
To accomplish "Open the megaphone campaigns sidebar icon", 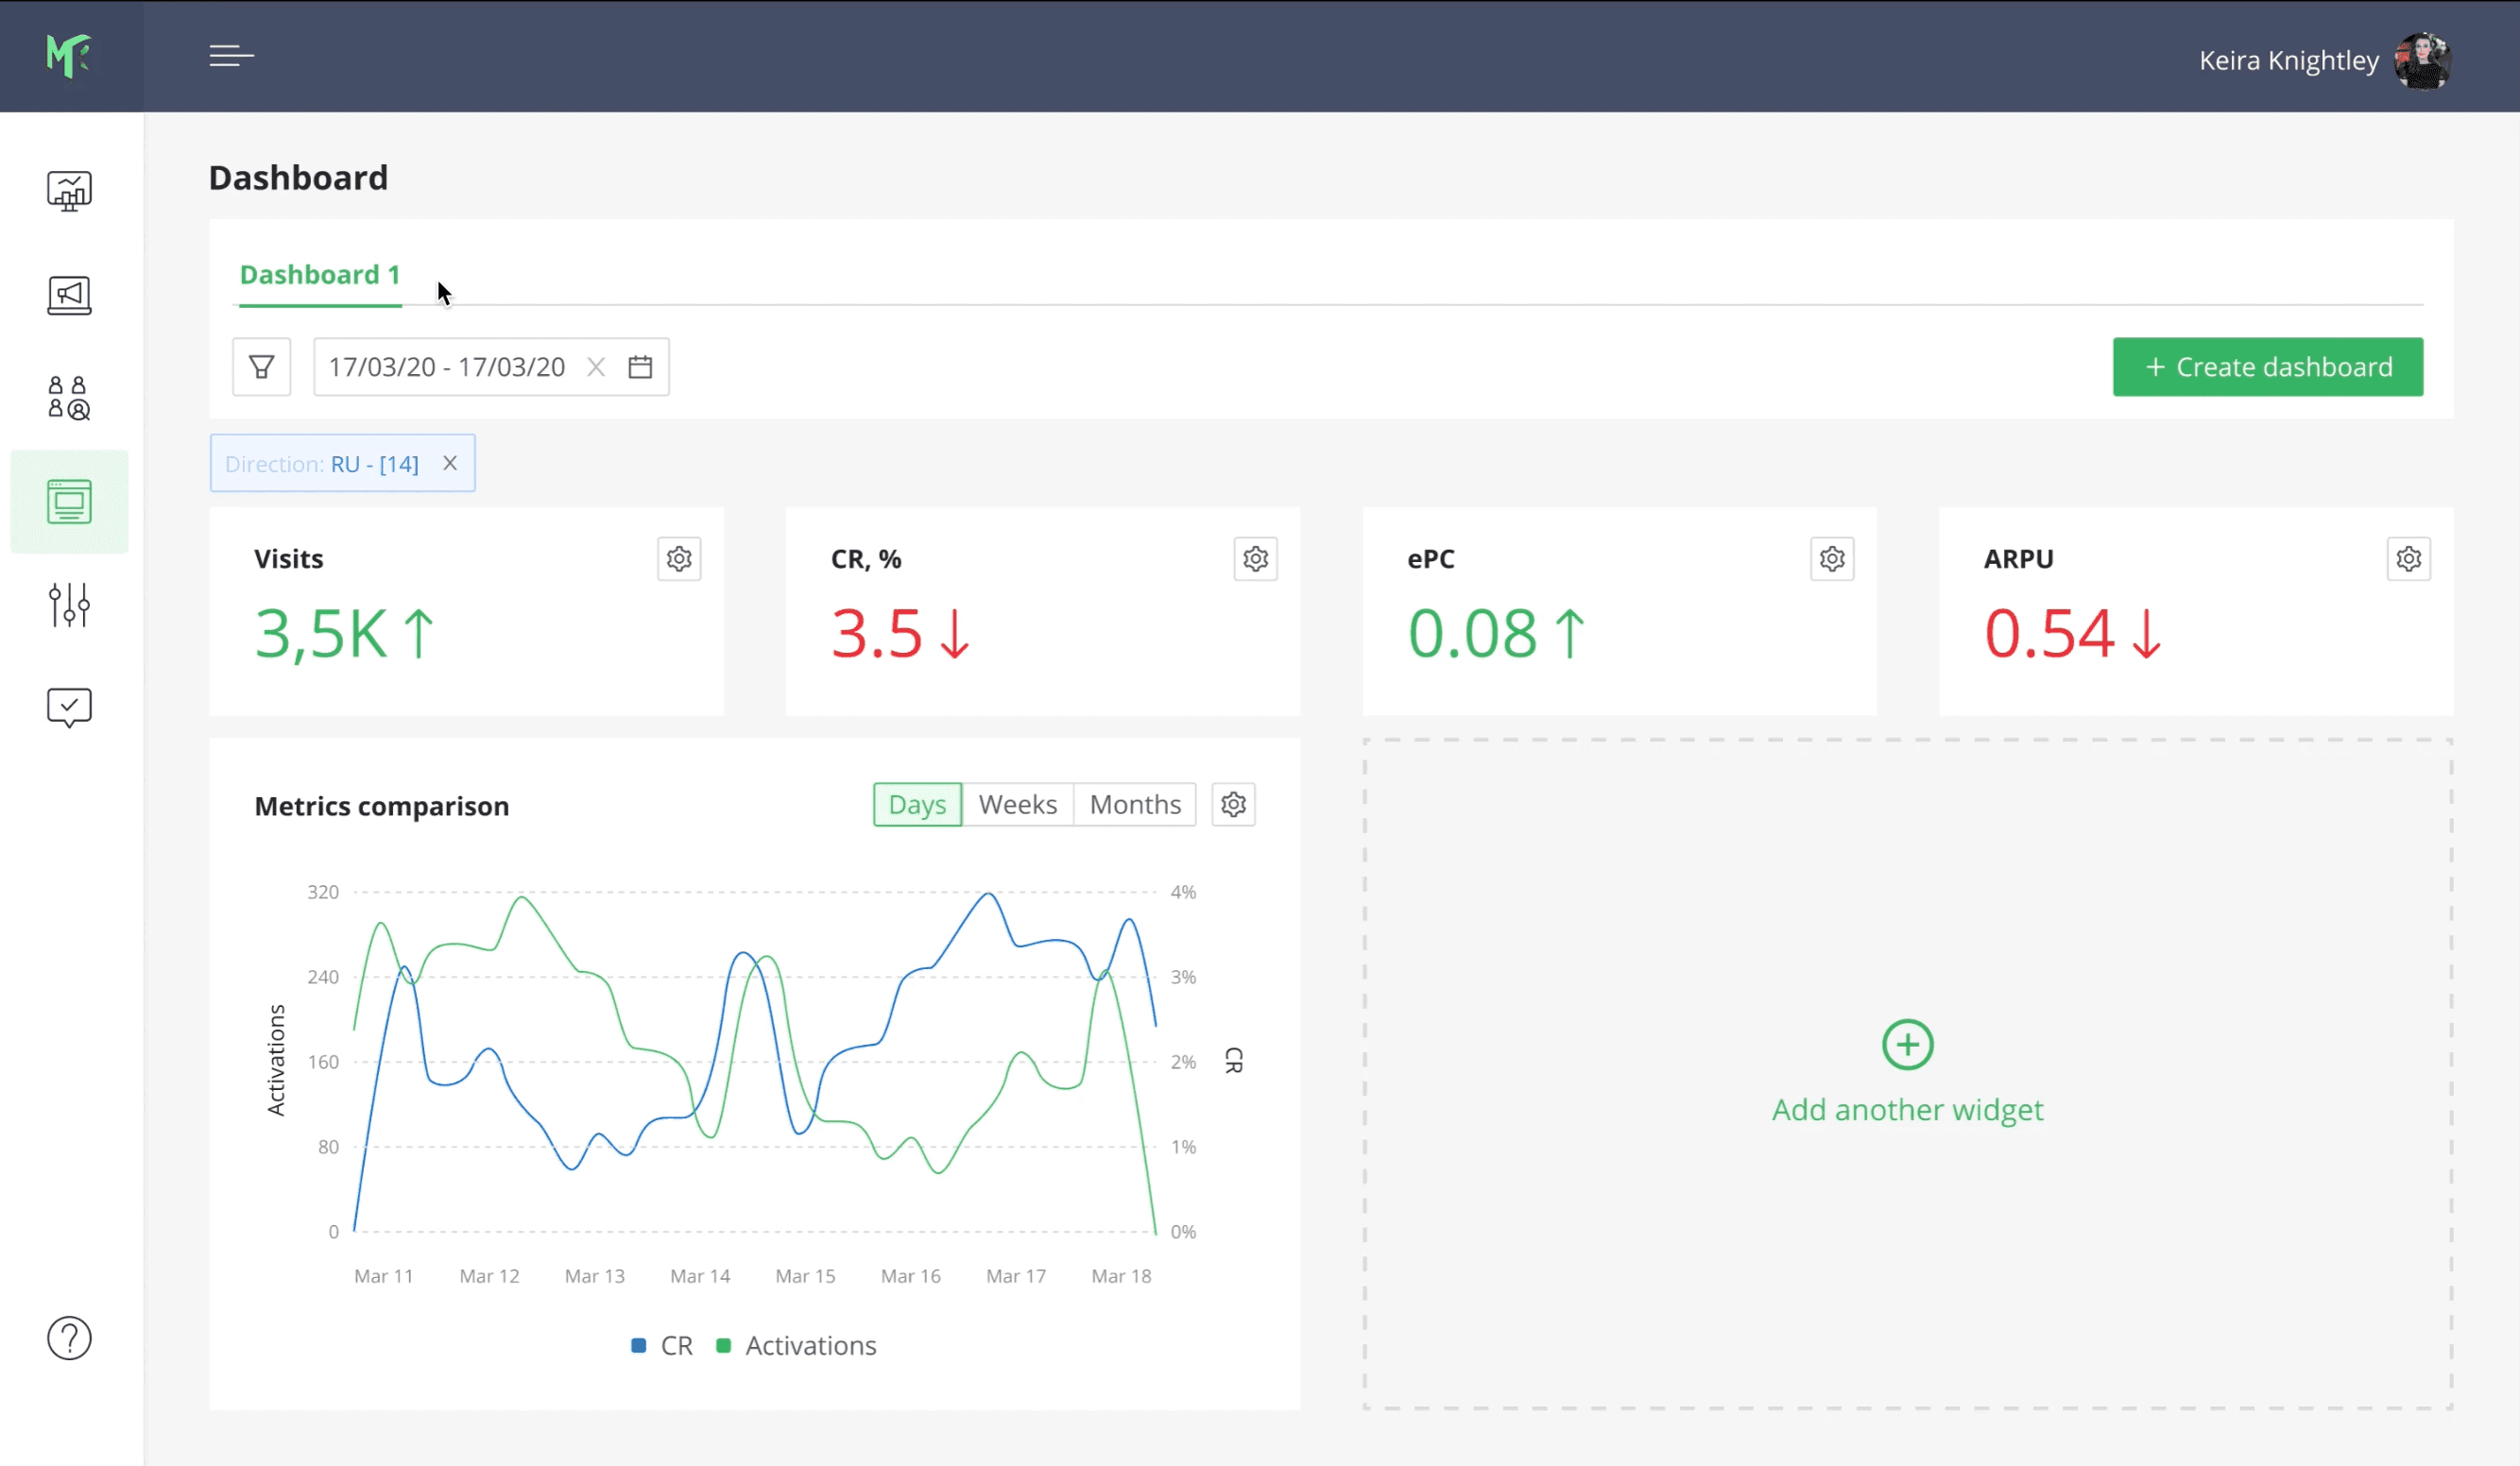I will [69, 295].
